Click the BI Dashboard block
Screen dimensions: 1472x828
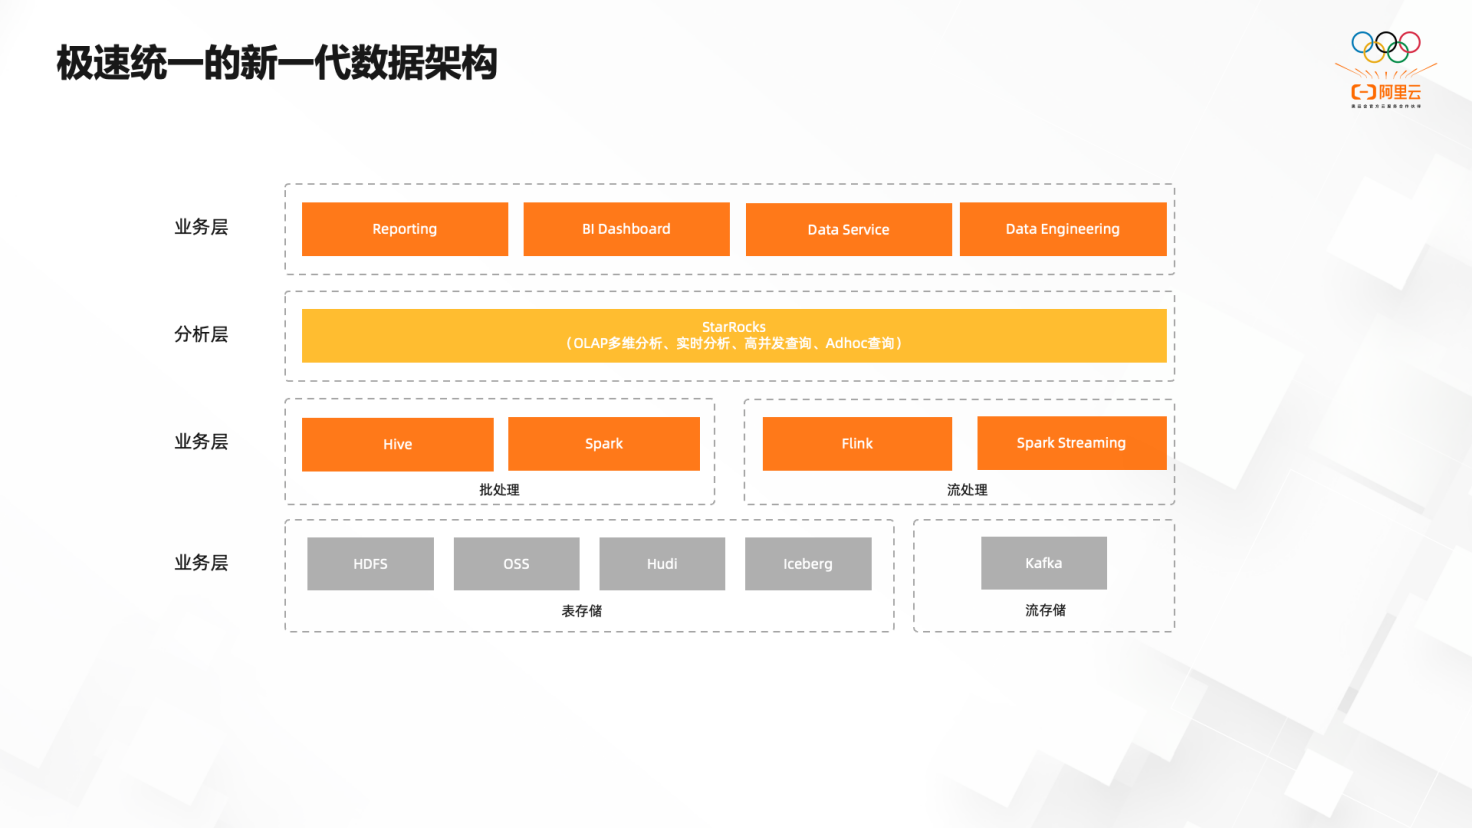626,229
